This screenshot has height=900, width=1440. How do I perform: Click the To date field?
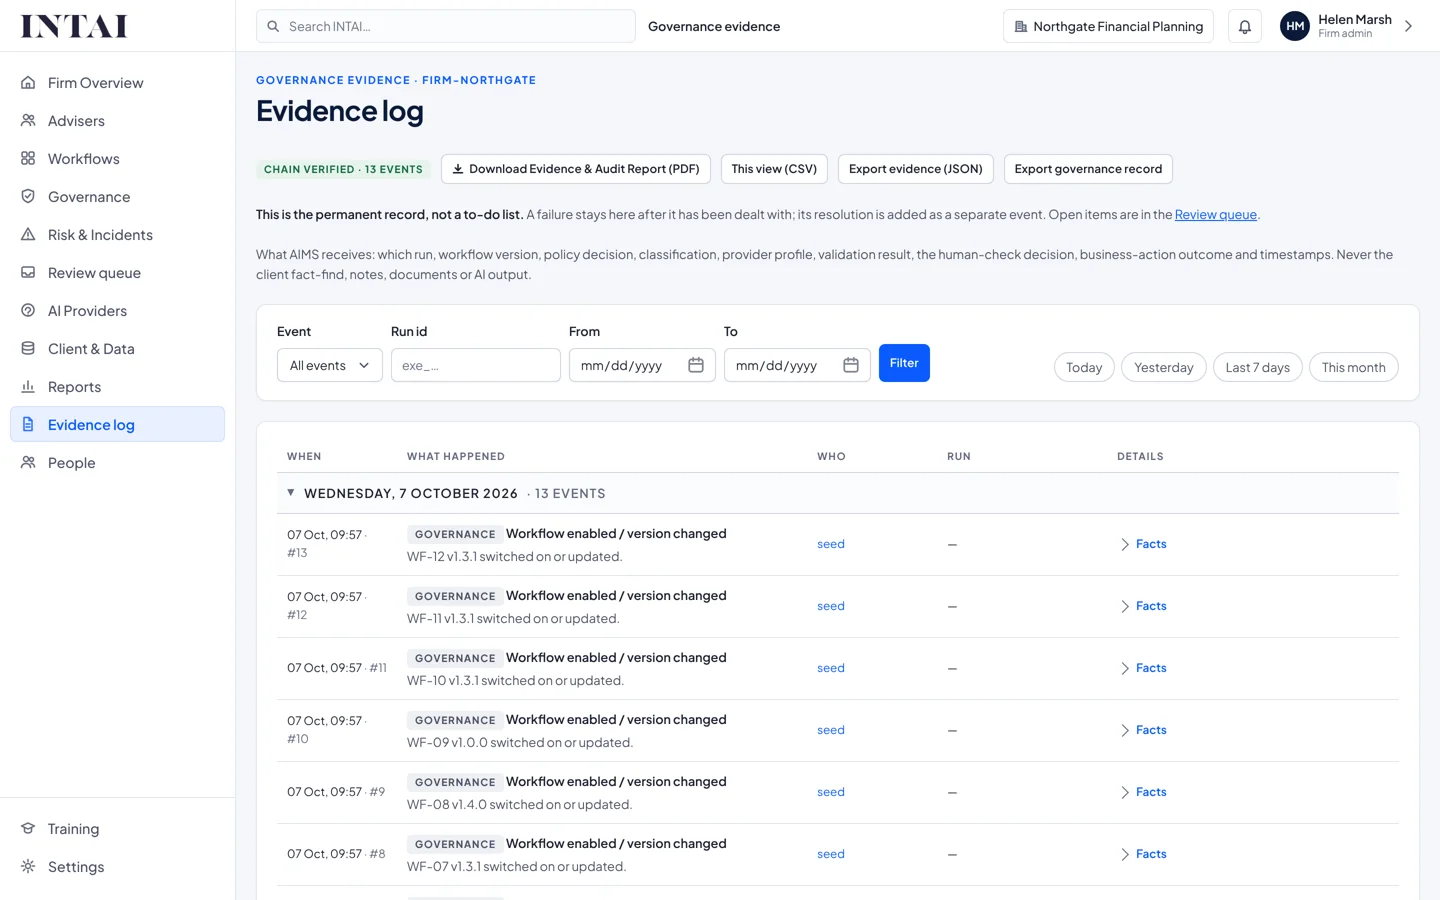[797, 366]
